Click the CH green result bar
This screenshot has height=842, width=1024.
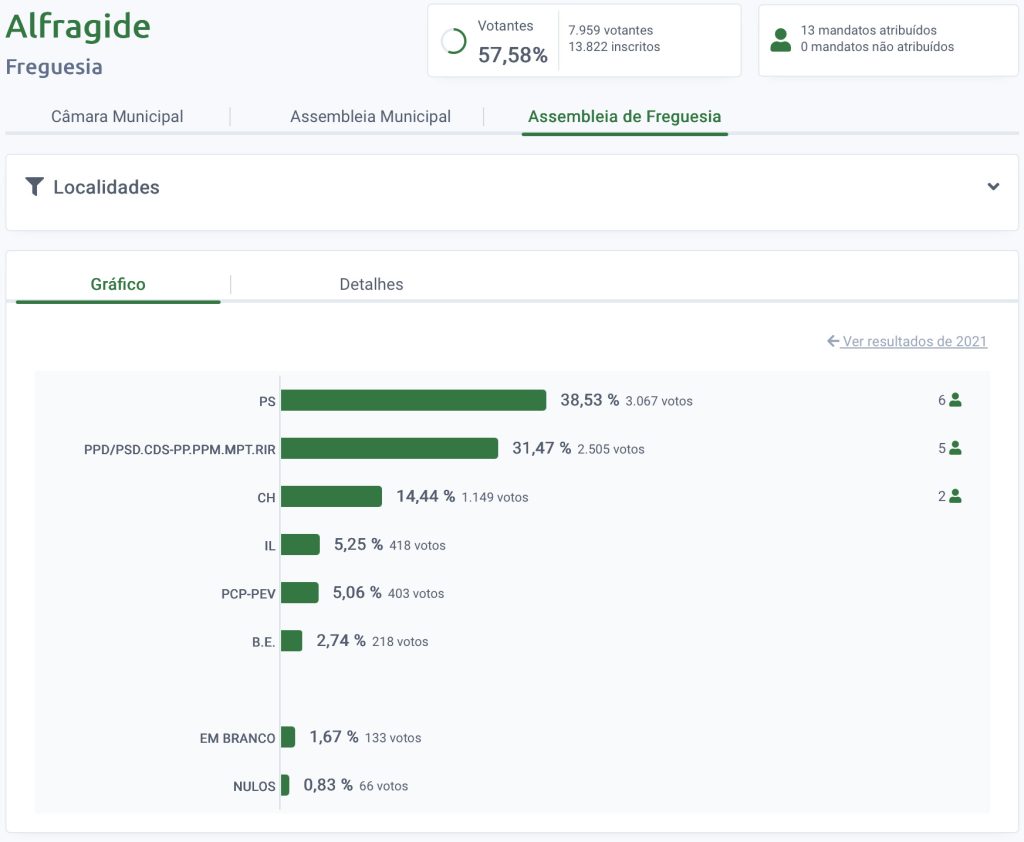[x=331, y=497]
